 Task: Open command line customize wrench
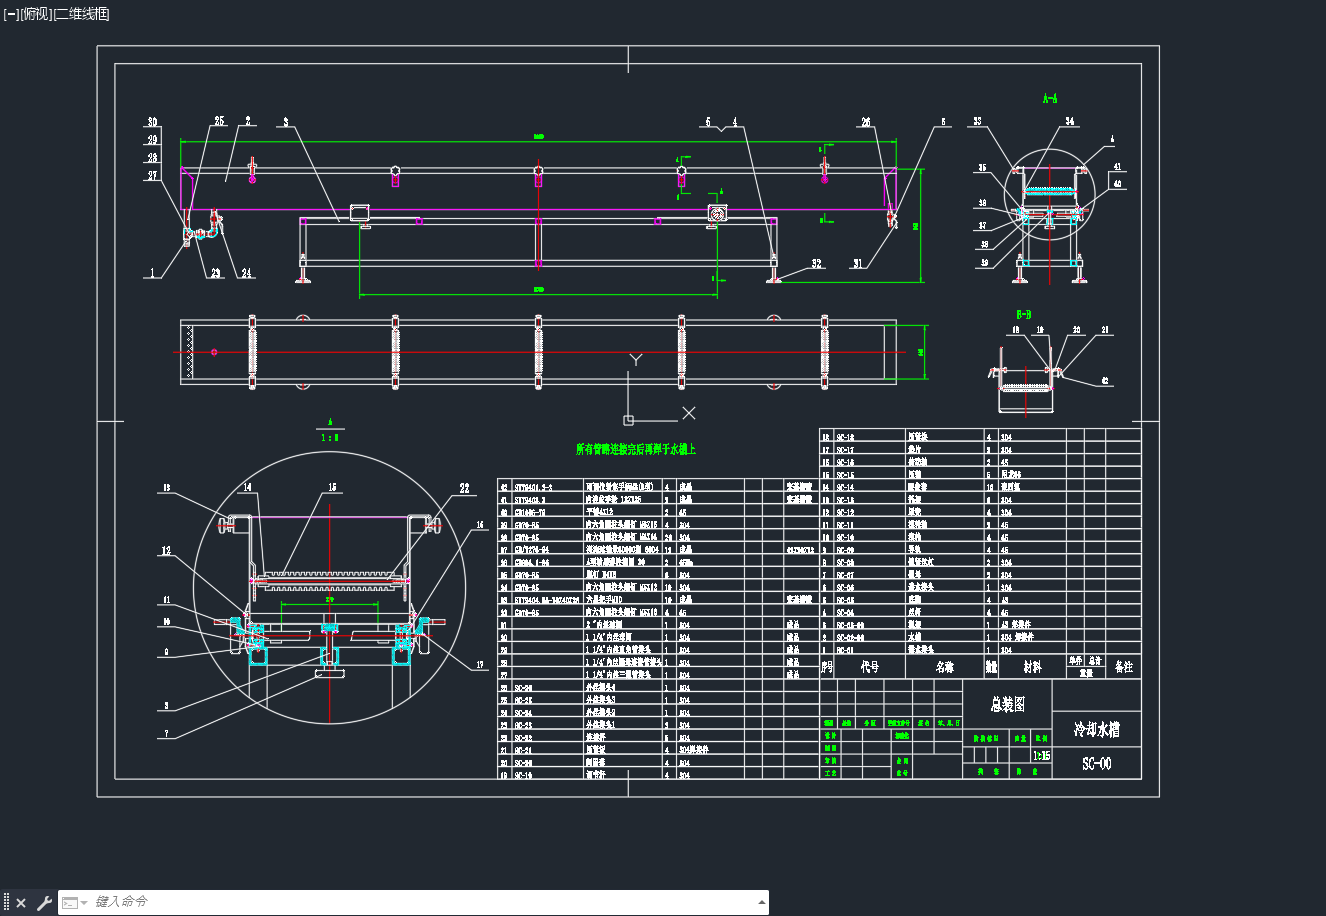[44, 903]
